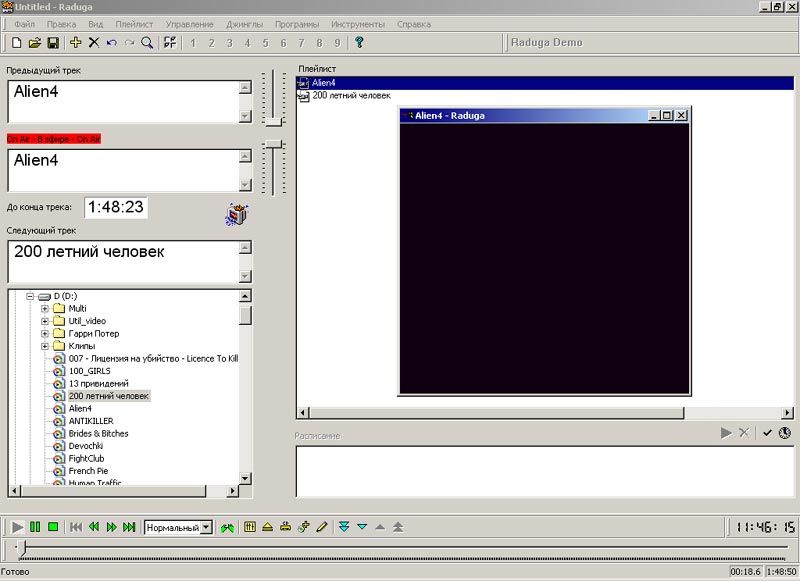Image resolution: width=800 pixels, height=581 pixels.
Task: Fast forward with the double right arrows
Action: (112, 527)
